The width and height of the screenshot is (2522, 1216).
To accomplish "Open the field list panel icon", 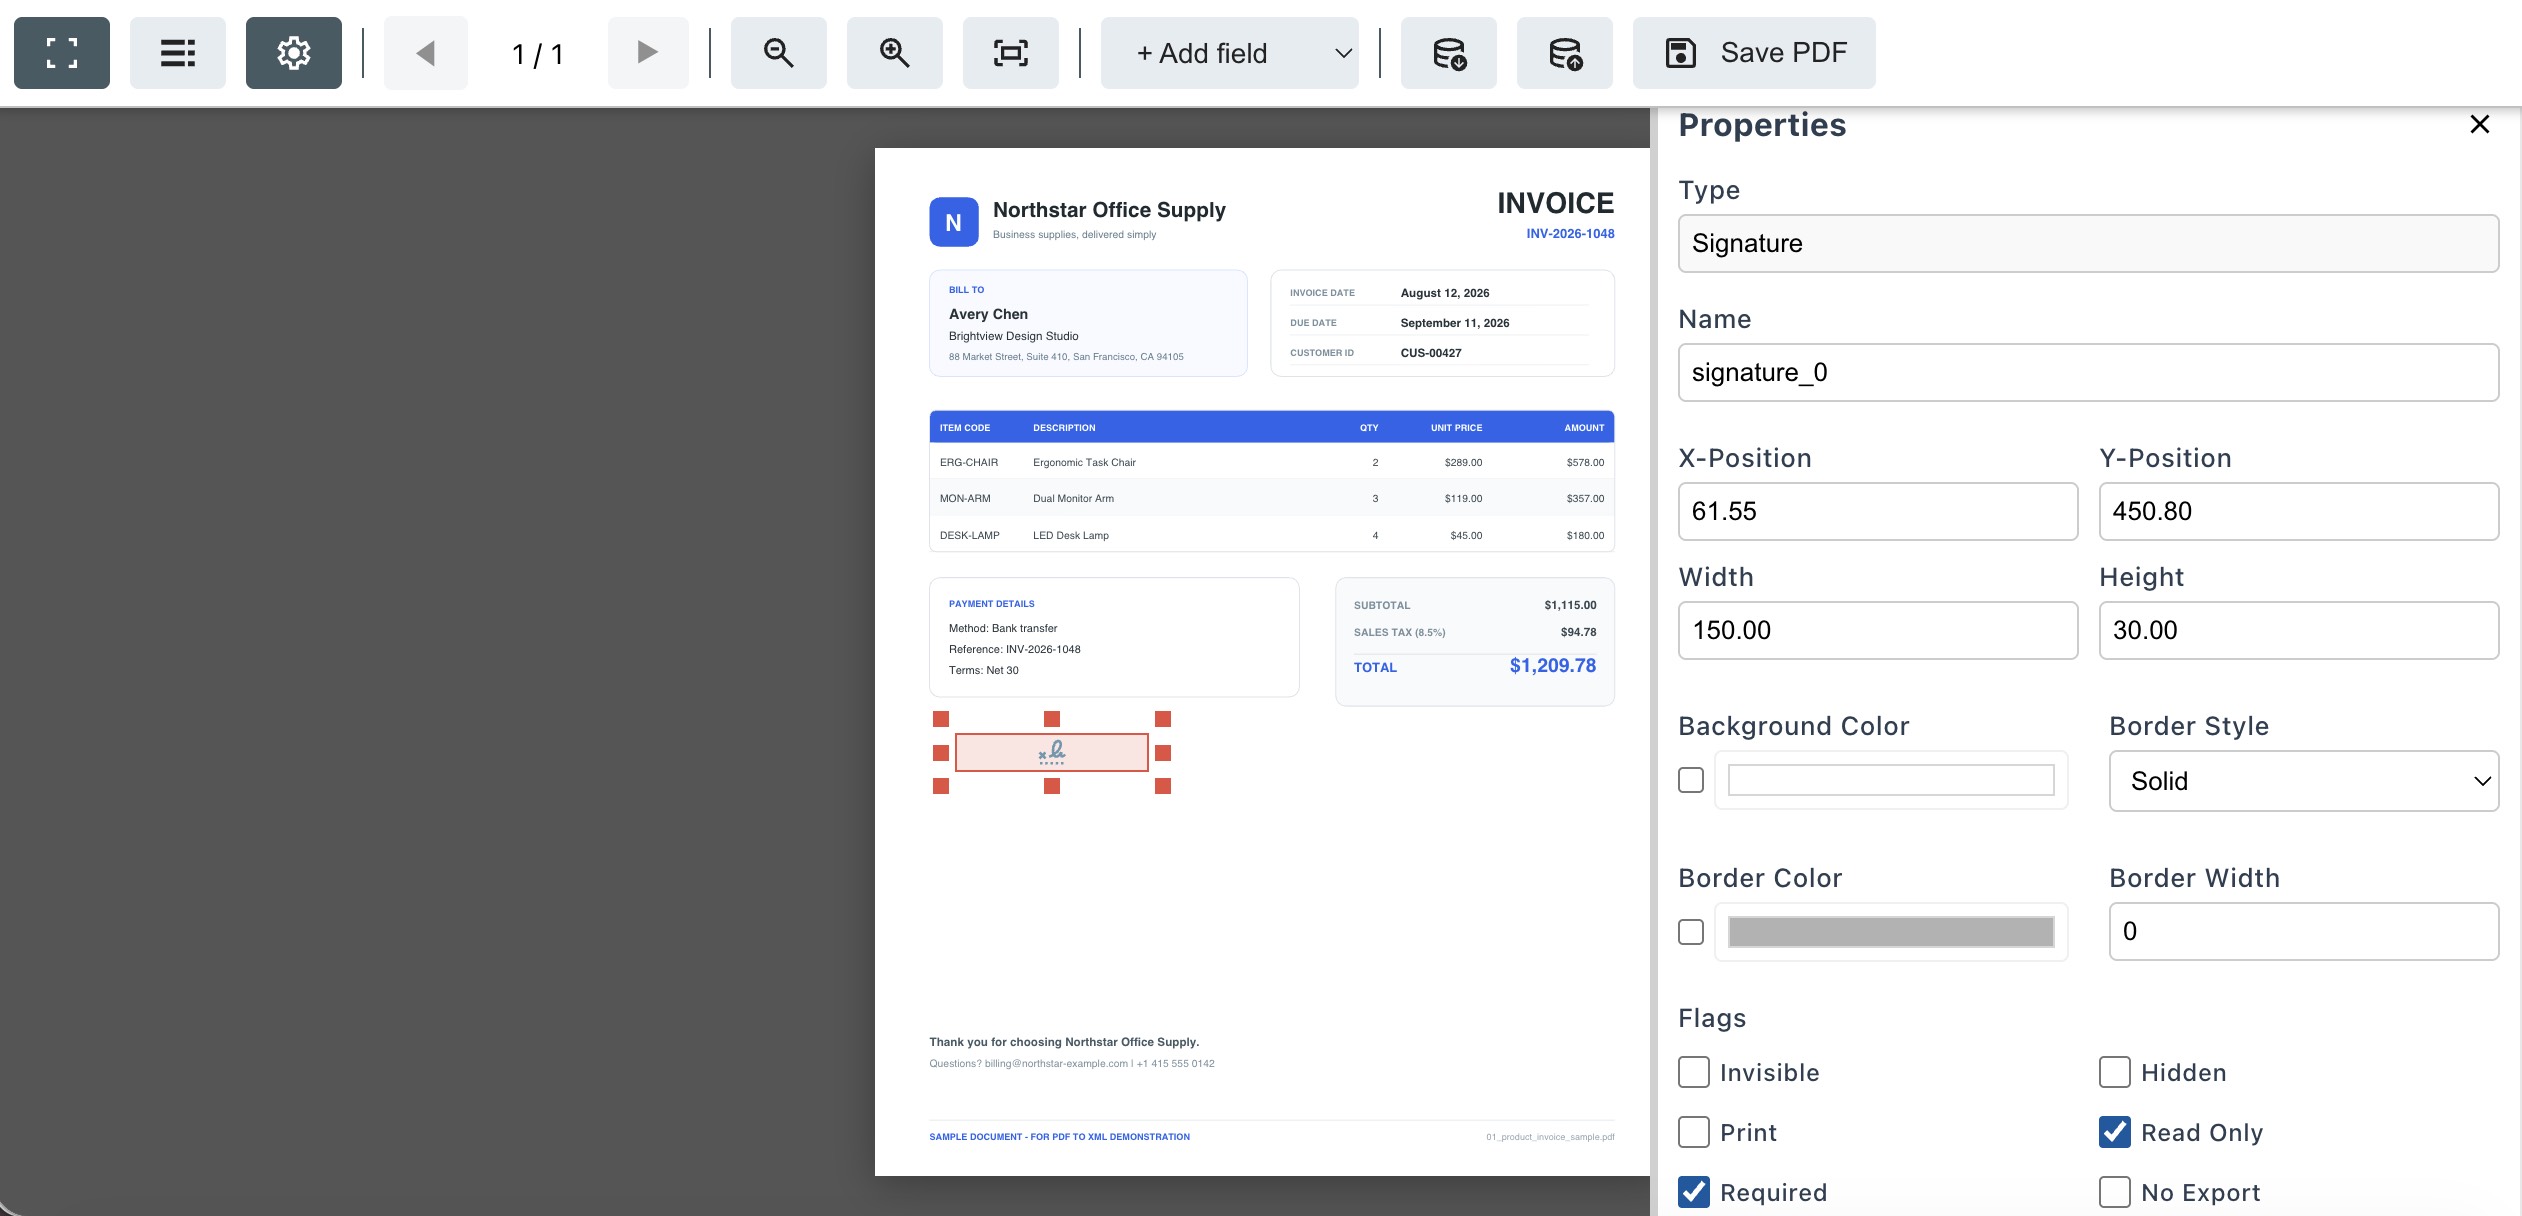I will 178,53.
